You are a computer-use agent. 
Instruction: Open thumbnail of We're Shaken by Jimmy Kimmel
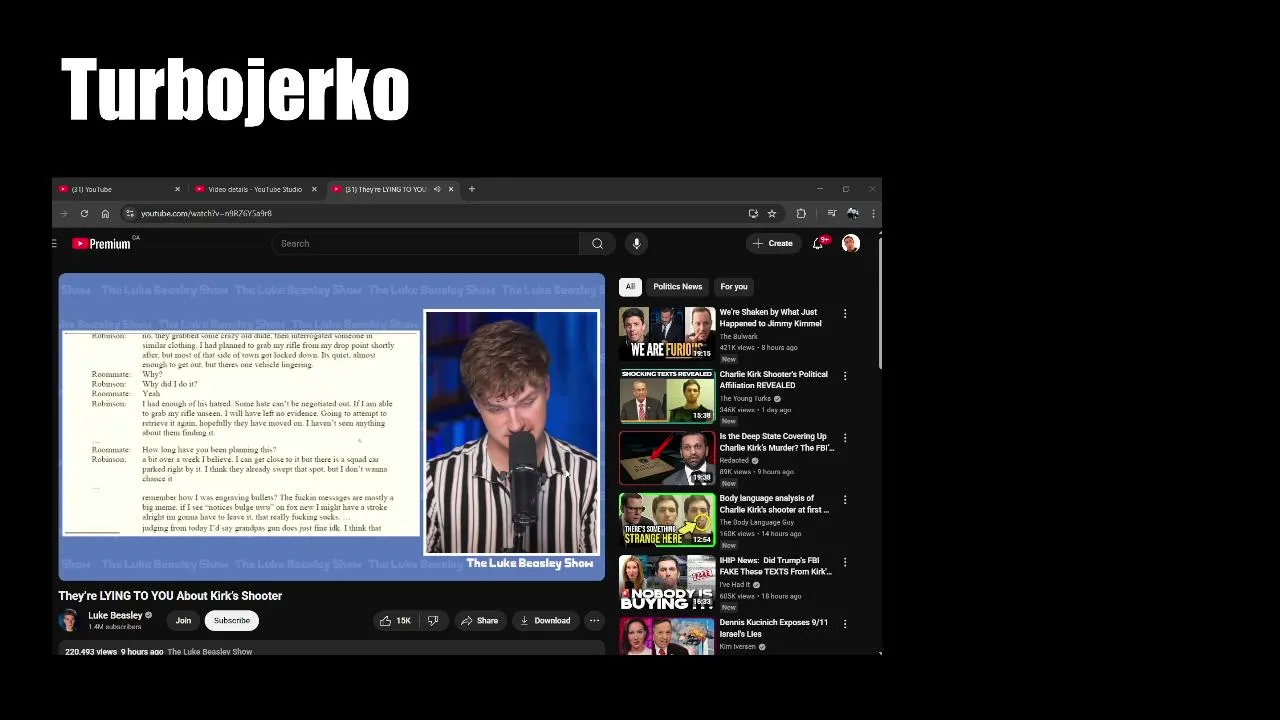[667, 334]
